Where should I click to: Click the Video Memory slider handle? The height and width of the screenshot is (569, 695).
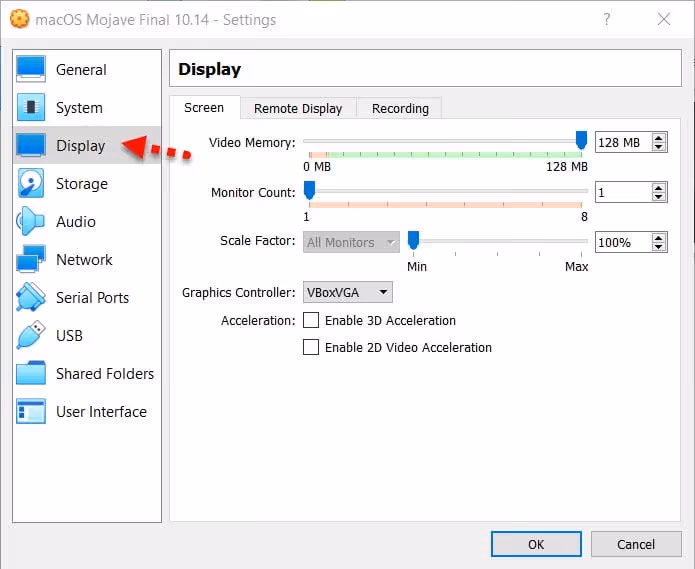point(581,140)
